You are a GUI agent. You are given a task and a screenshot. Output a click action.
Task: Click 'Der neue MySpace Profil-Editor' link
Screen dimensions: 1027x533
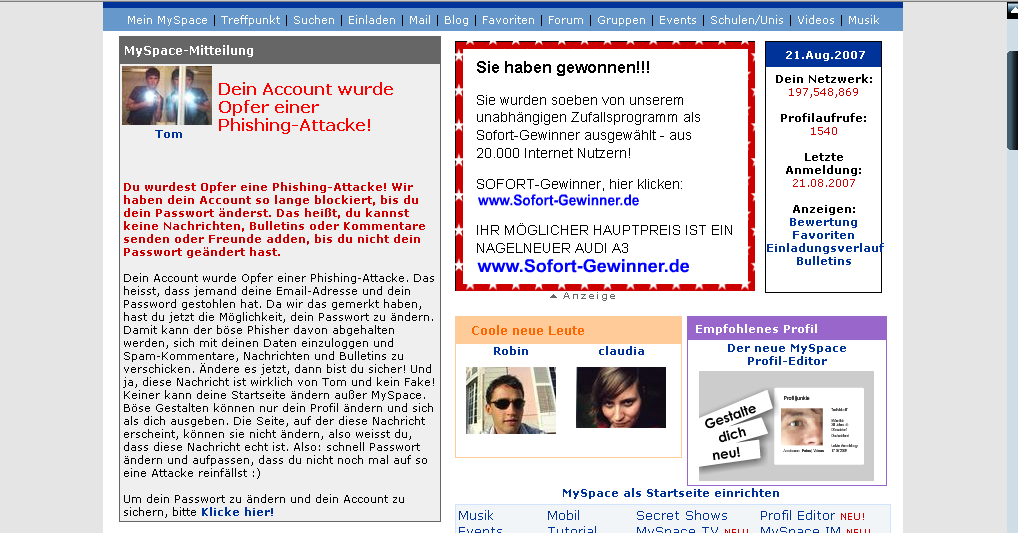coord(786,354)
